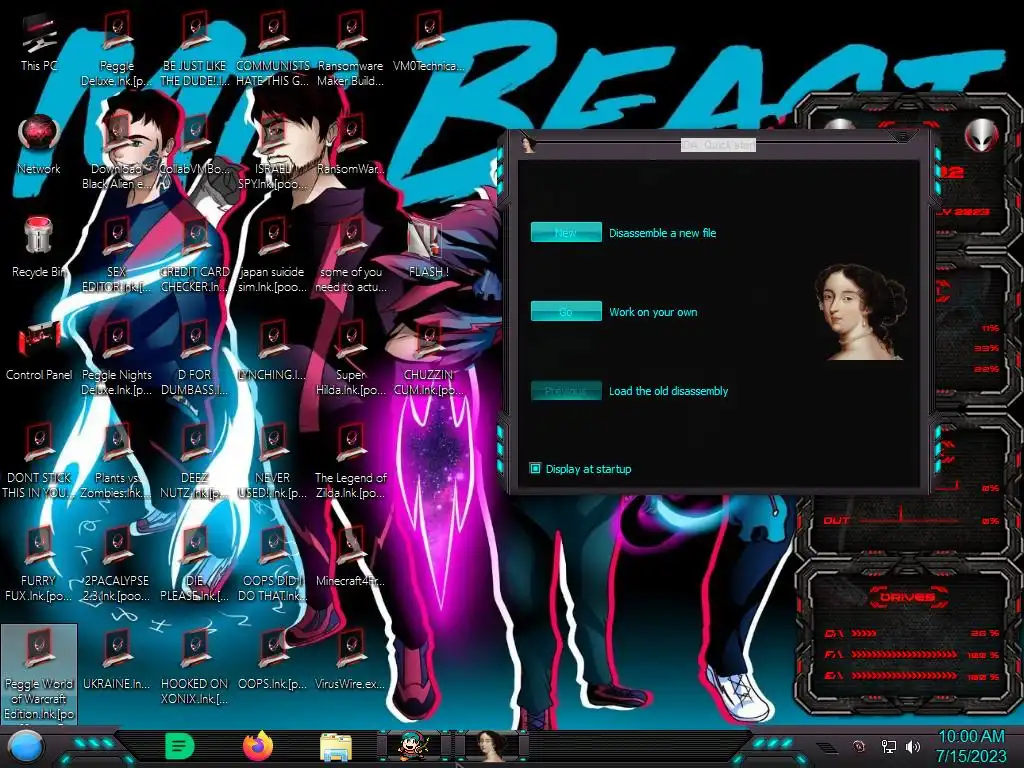The height and width of the screenshot is (768, 1024).
Task: Select the FLASH ! desktop icon
Action: coord(428,248)
